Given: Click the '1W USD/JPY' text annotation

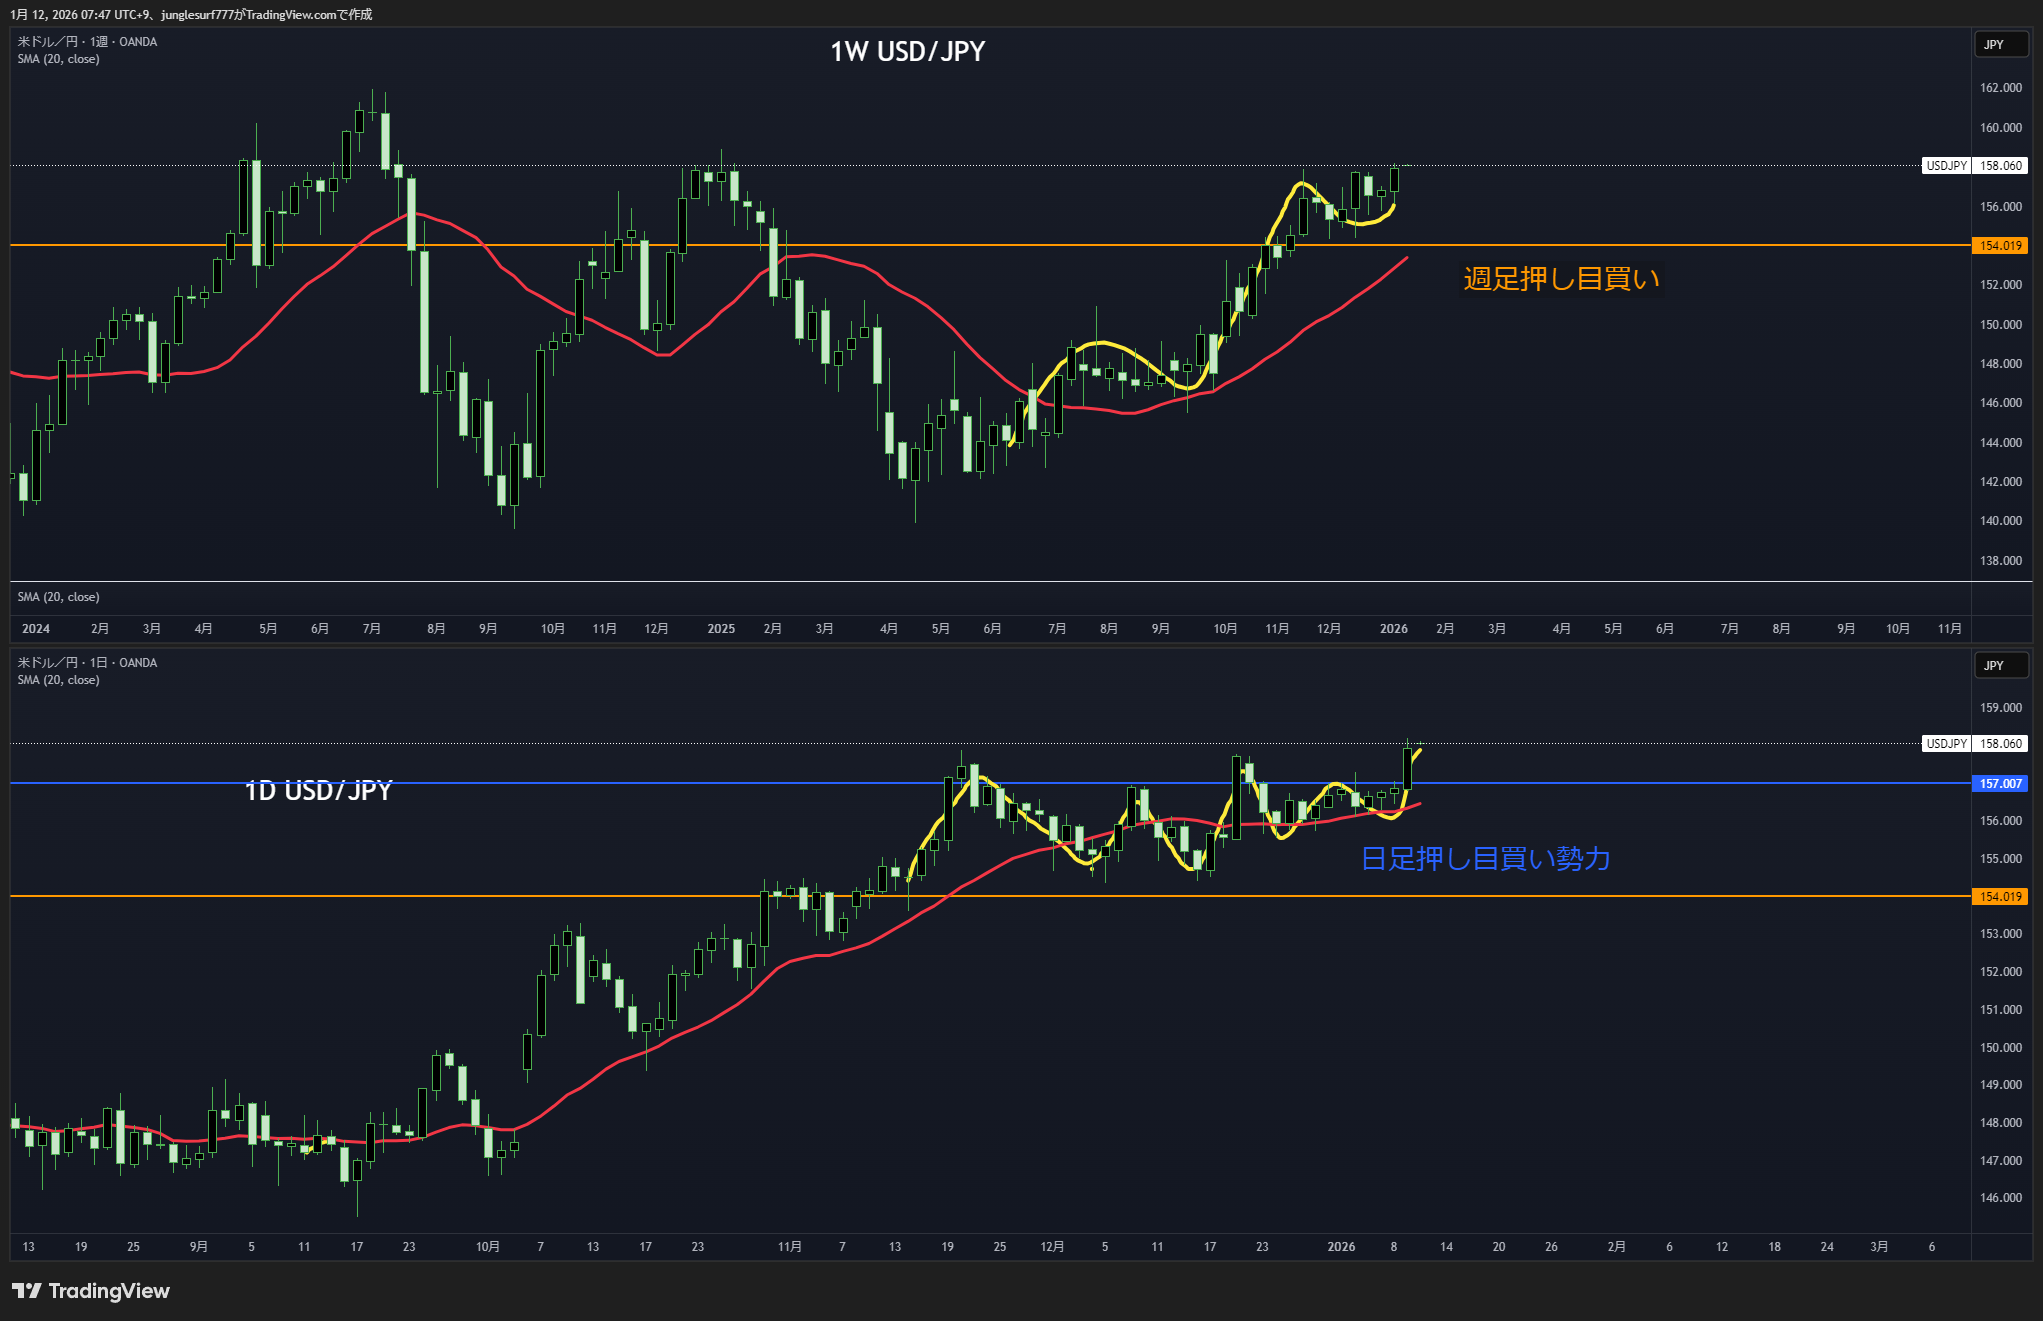Looking at the screenshot, I should pyautogui.click(x=907, y=52).
